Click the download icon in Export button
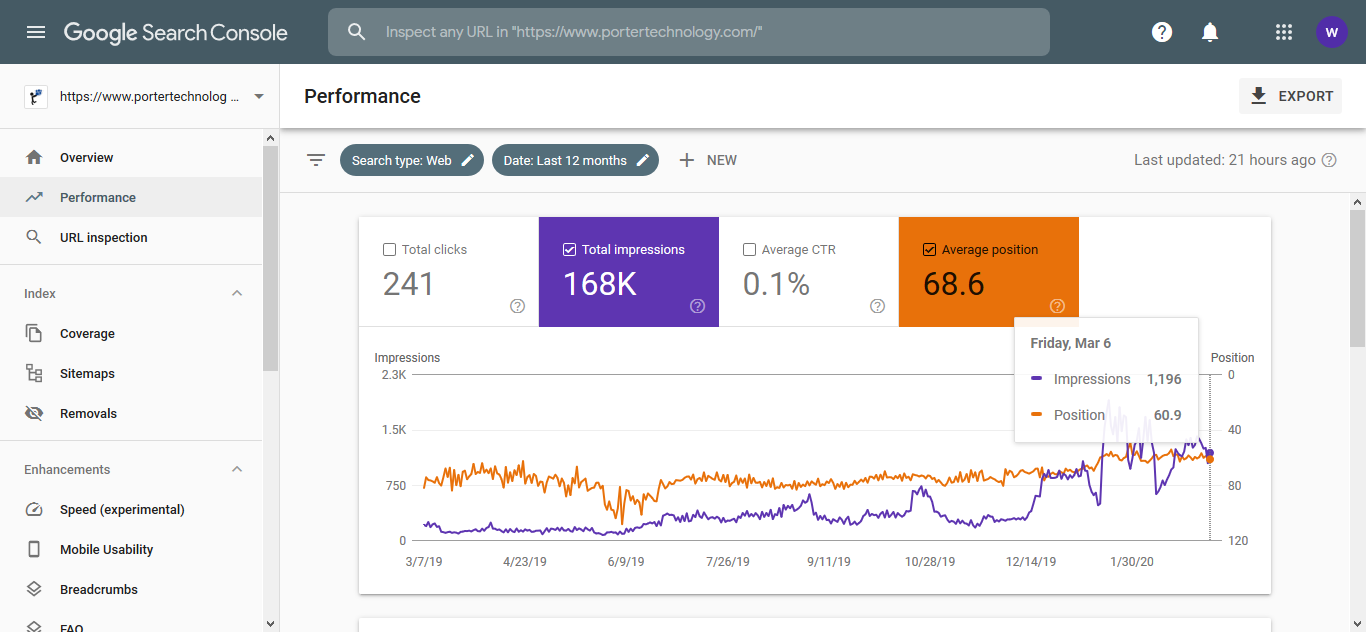 pyautogui.click(x=1259, y=96)
